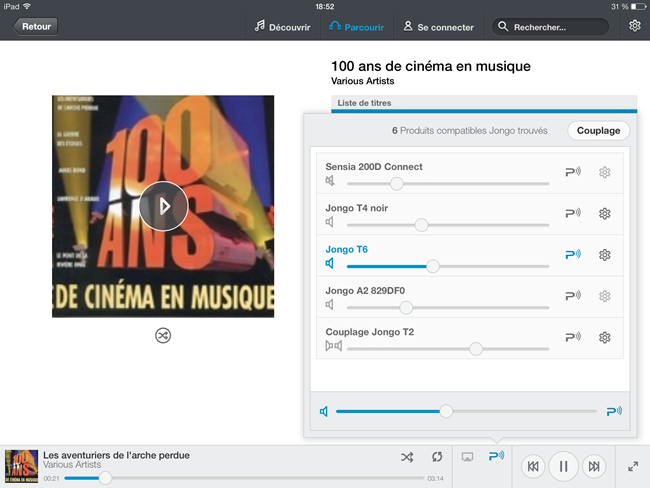
Task: Enable Jongo streaming on Jongo A2 829DF0
Action: (x=573, y=296)
